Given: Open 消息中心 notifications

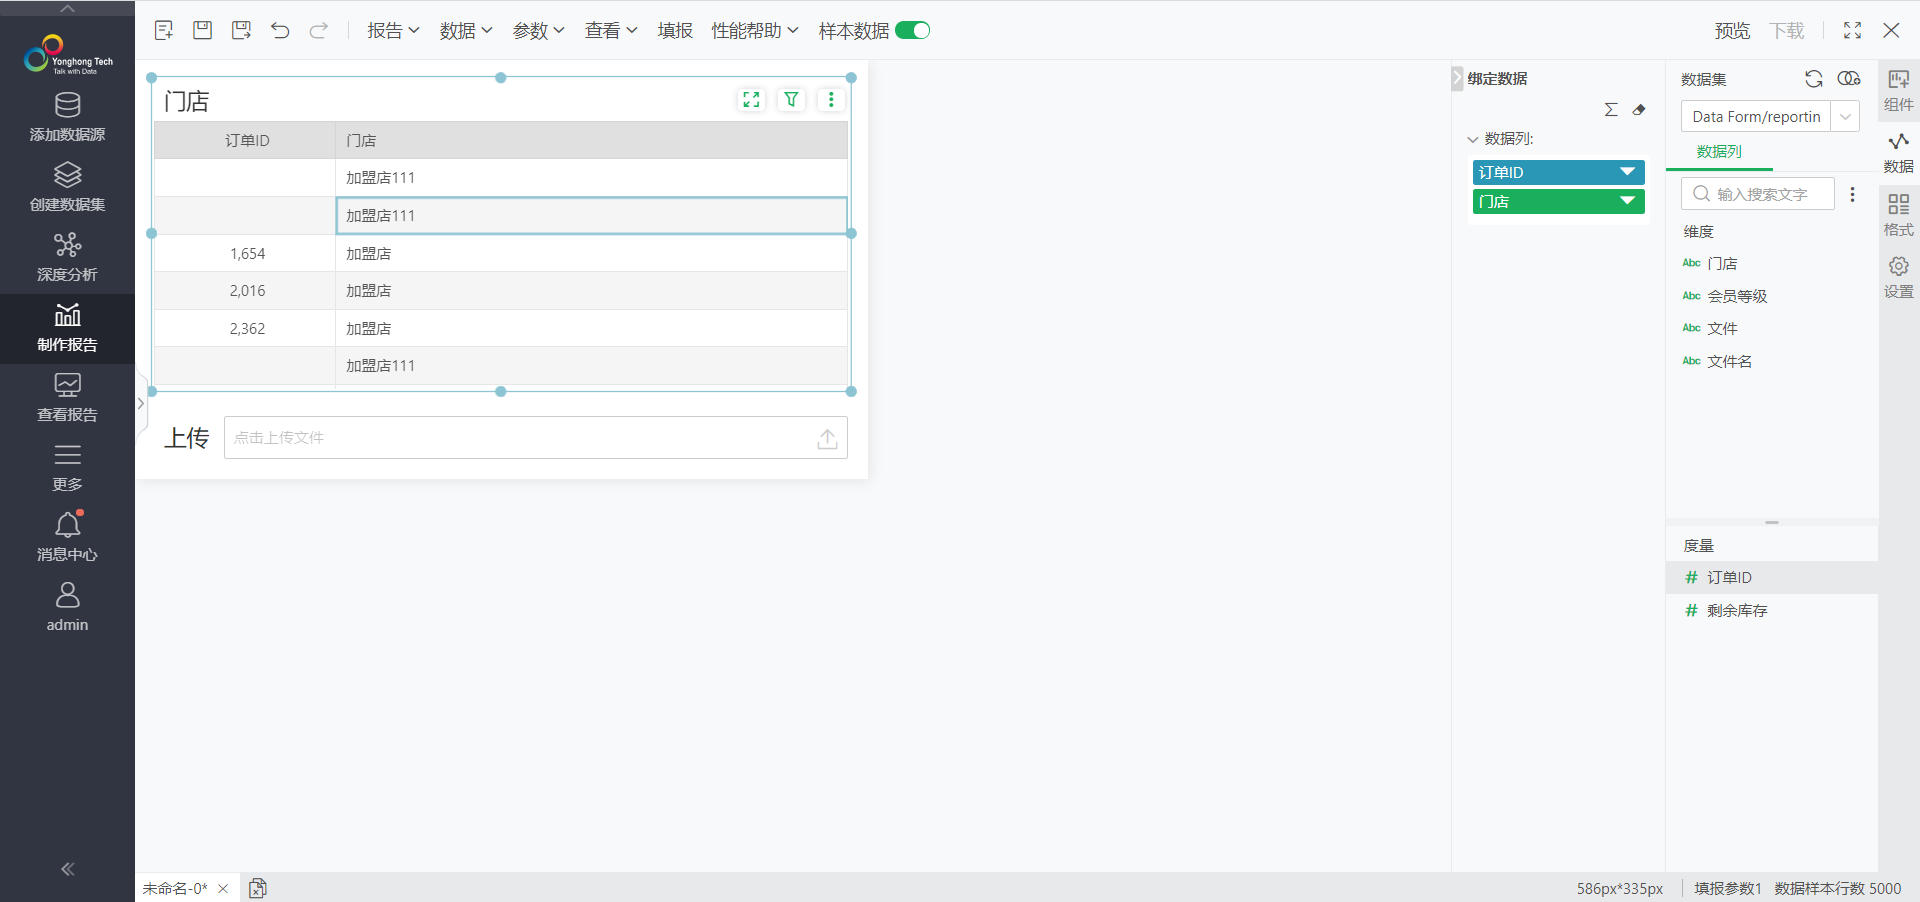Looking at the screenshot, I should pyautogui.click(x=67, y=536).
